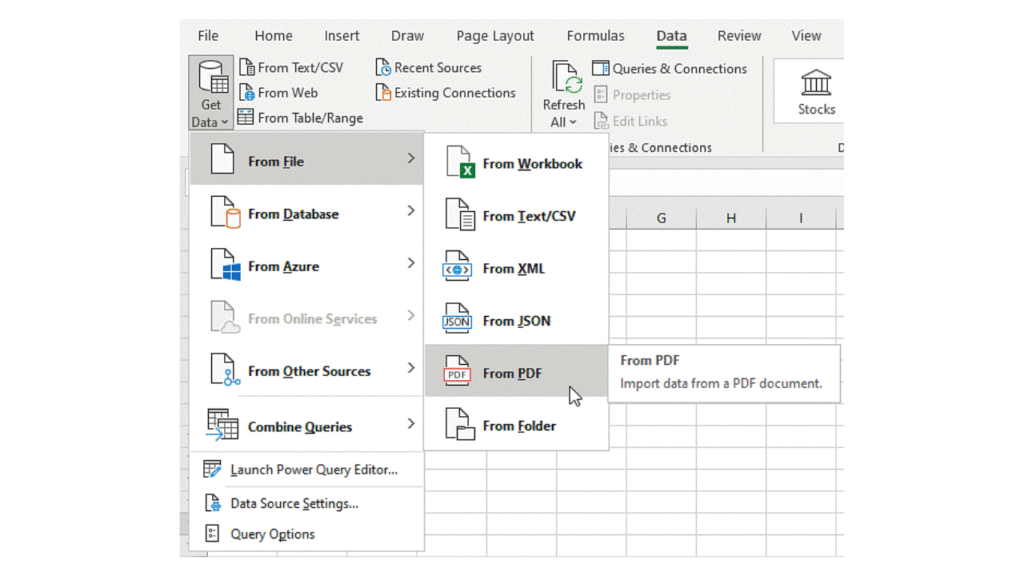
Task: Click the Properties icon in ribbon
Action: tap(601, 94)
